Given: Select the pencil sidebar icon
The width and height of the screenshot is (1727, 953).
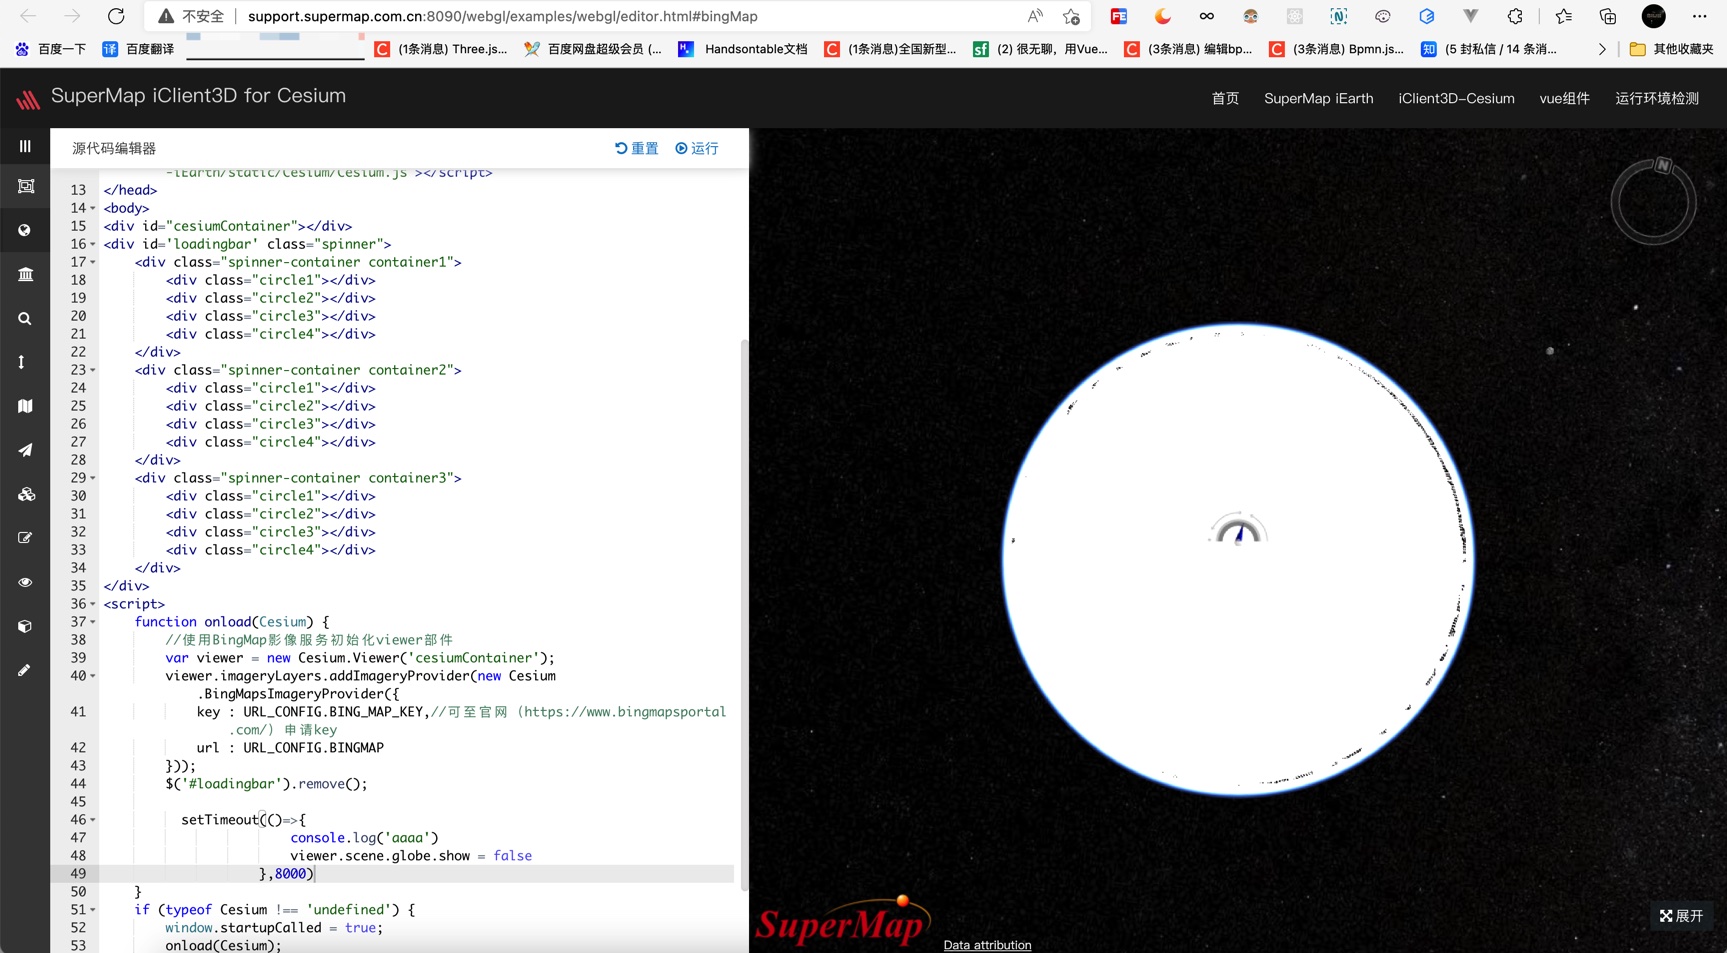Looking at the screenshot, I should pyautogui.click(x=25, y=670).
